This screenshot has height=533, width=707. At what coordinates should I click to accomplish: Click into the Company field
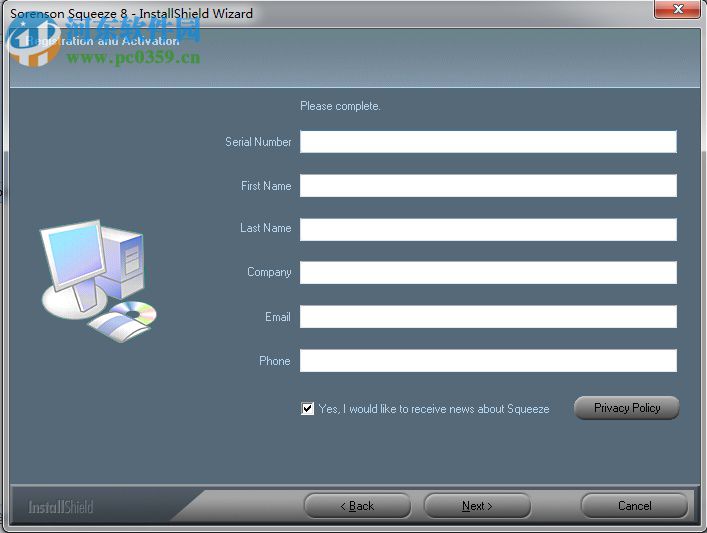488,273
